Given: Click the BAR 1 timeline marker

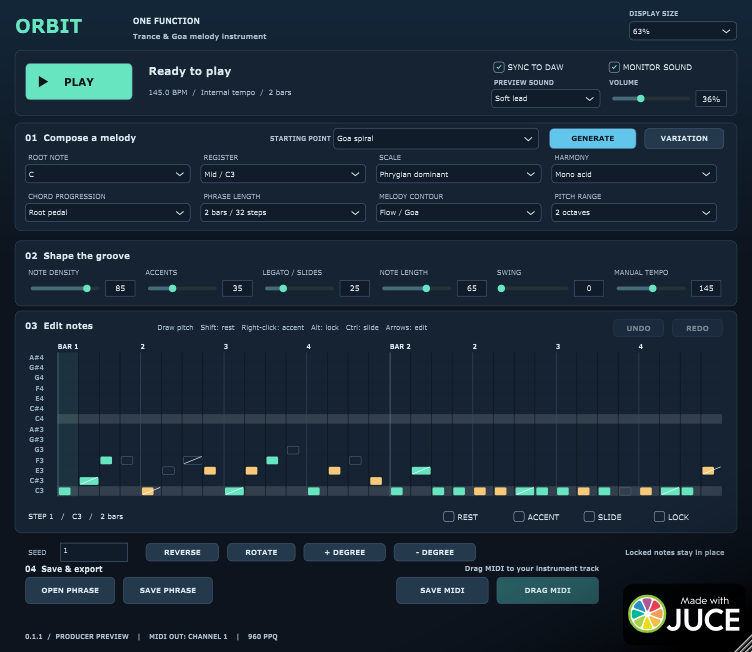Looking at the screenshot, I should 68,346.
